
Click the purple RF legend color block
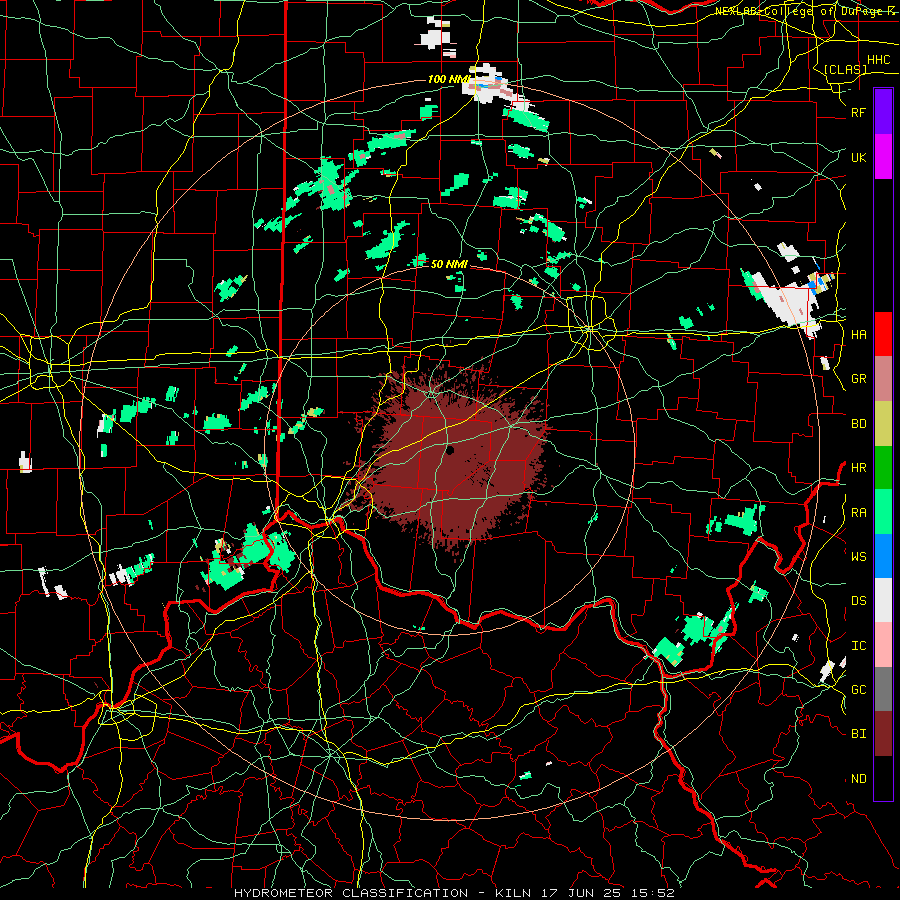click(x=883, y=111)
